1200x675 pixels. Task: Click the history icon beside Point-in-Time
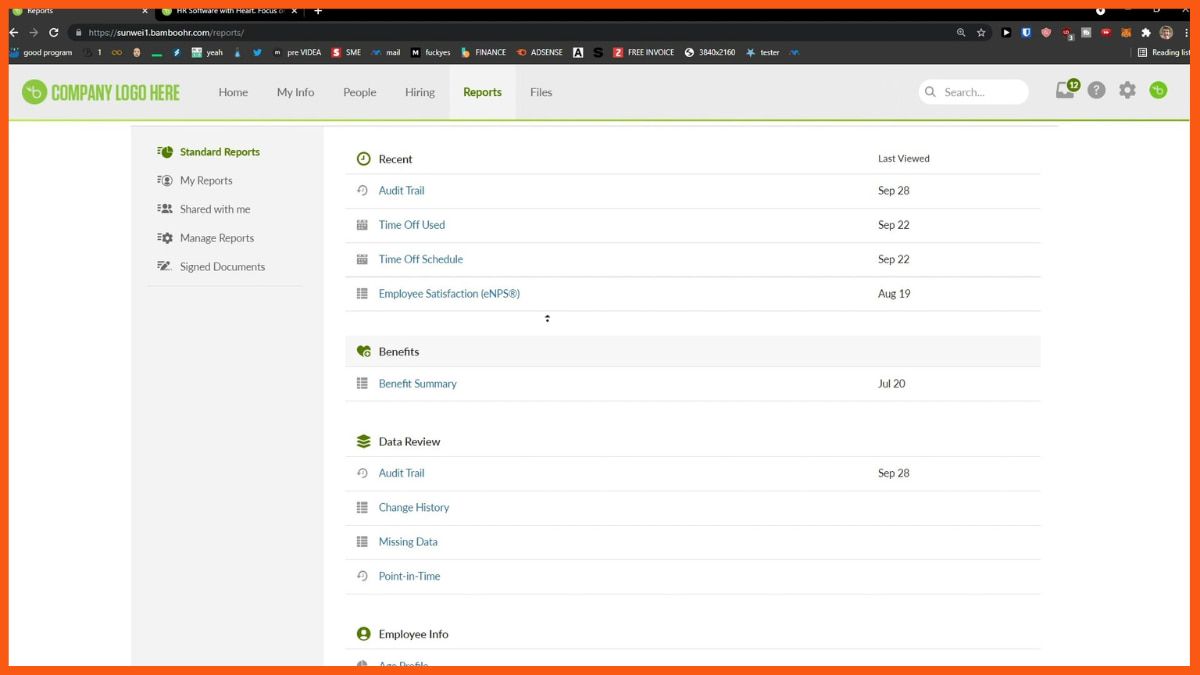(x=363, y=576)
